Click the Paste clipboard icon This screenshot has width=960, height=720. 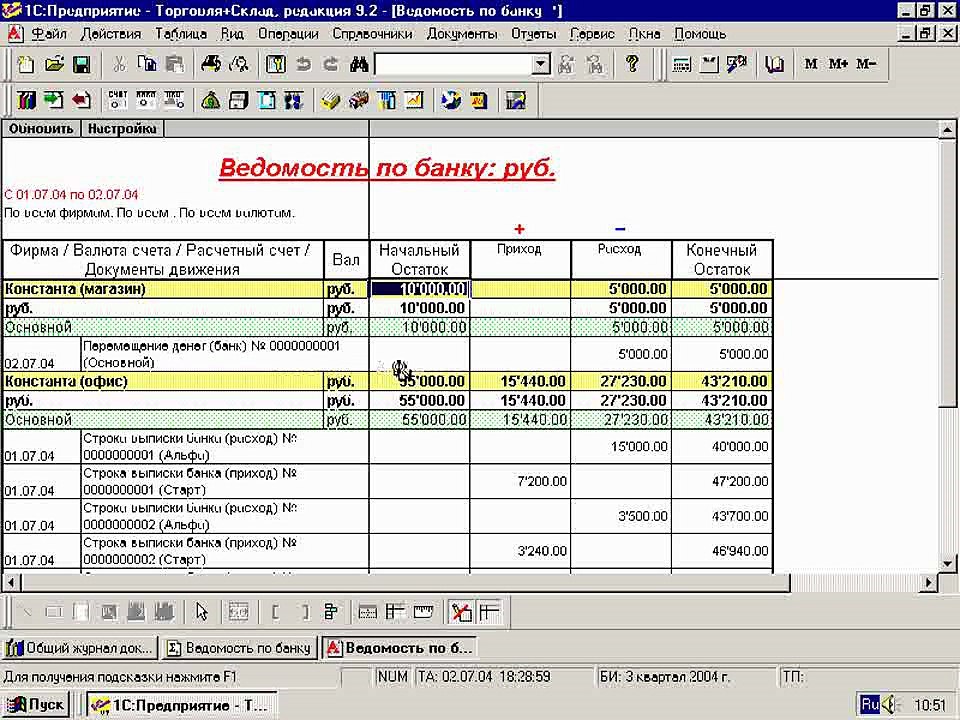[174, 64]
